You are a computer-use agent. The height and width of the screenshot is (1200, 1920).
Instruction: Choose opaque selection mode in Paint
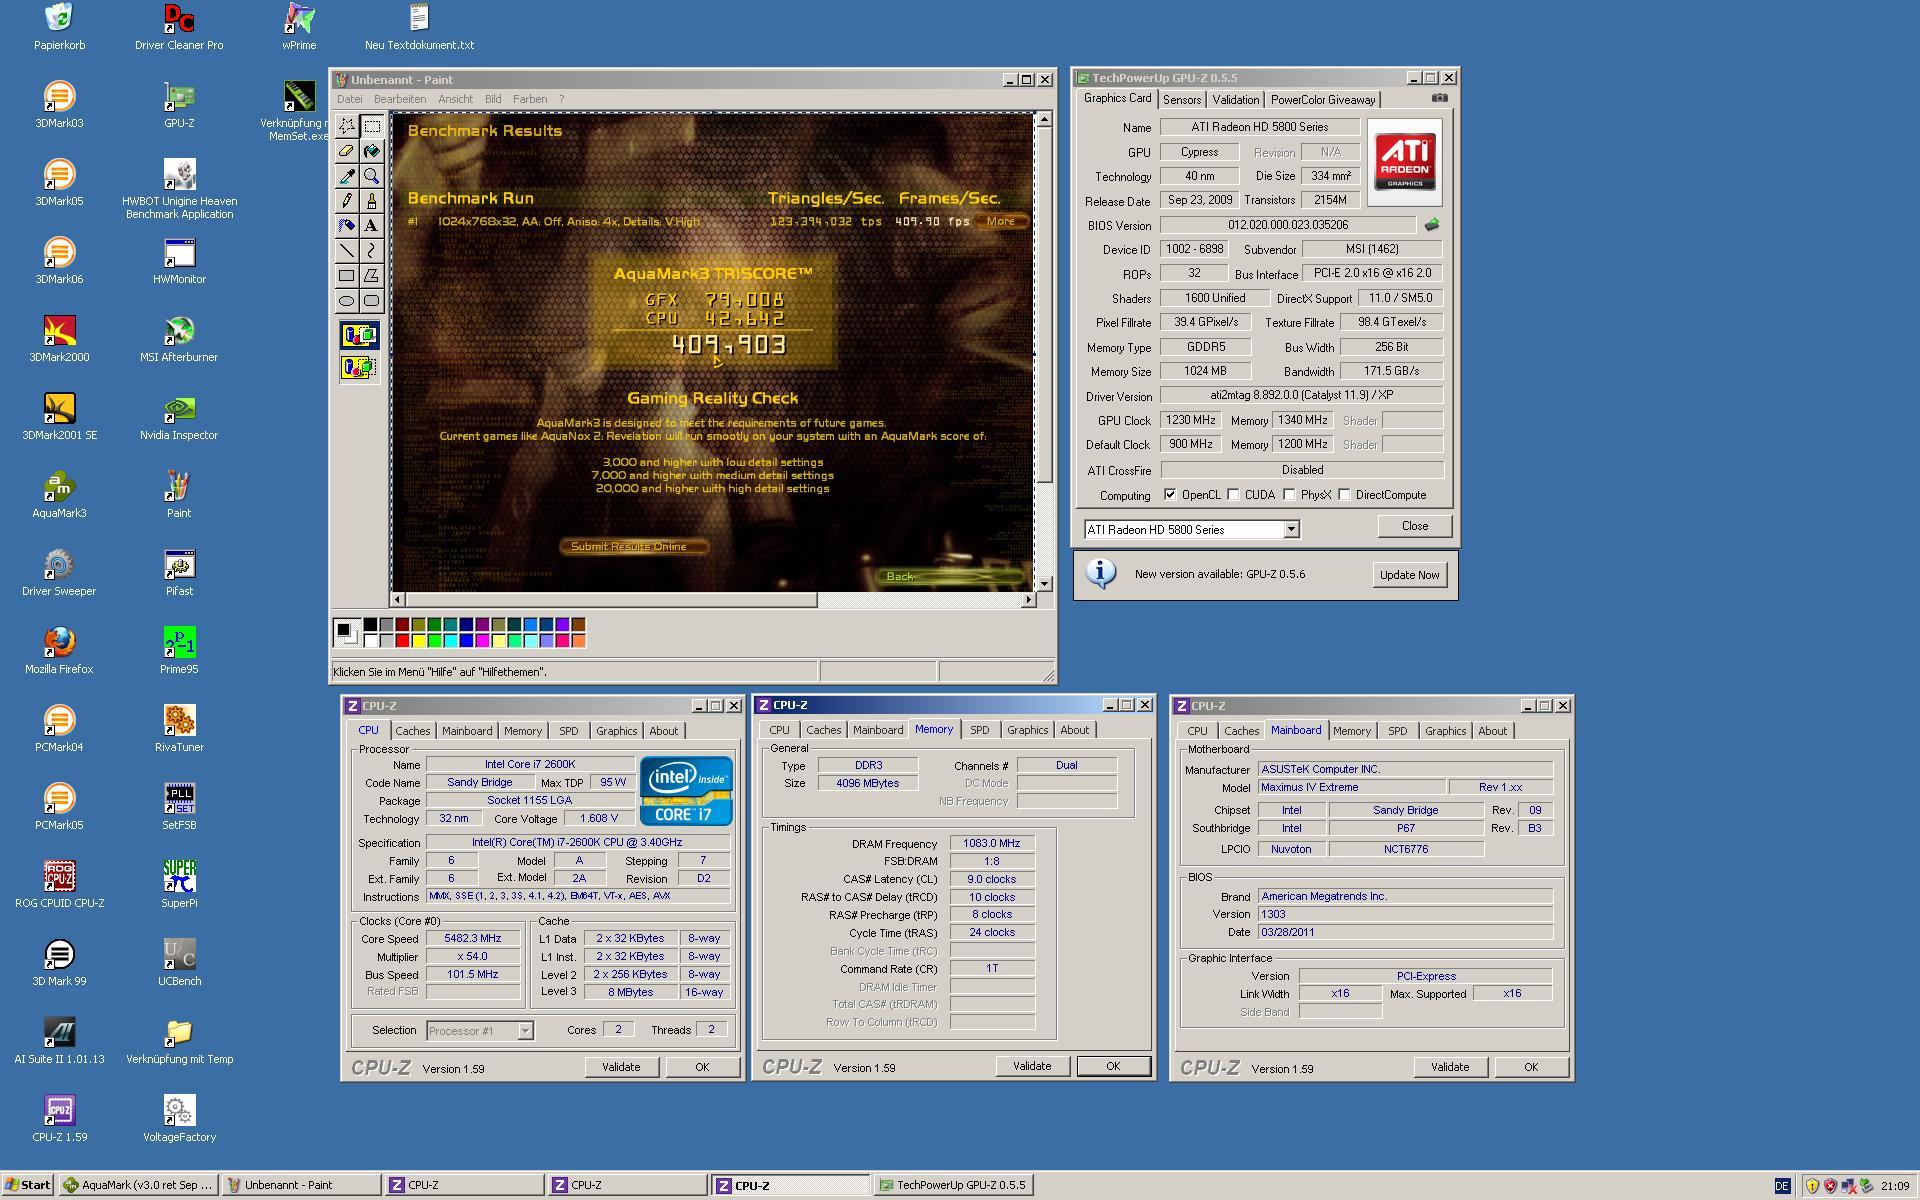click(359, 335)
